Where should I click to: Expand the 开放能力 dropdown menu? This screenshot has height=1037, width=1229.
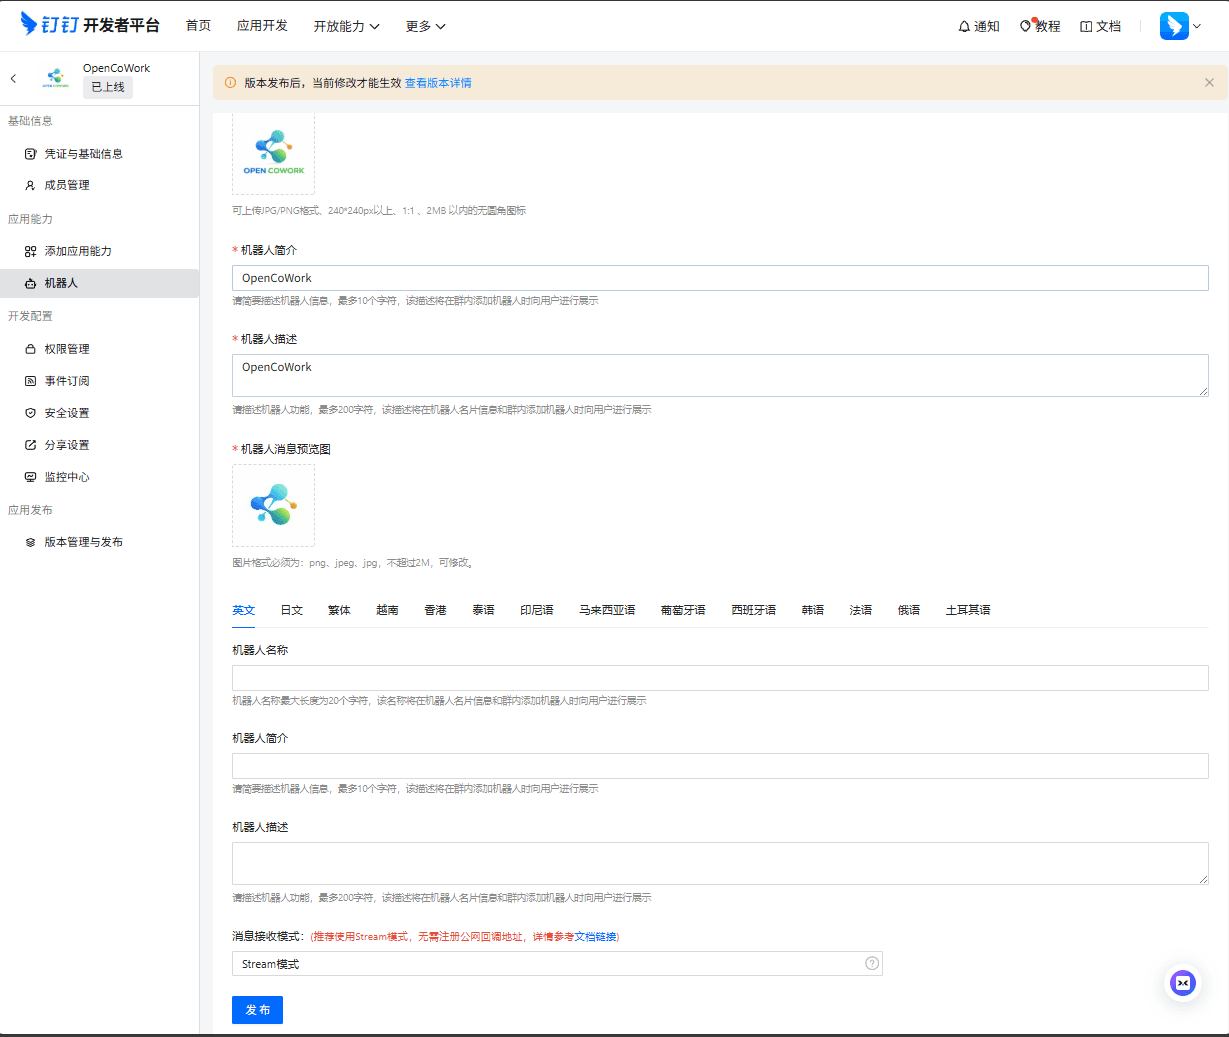[x=346, y=26]
